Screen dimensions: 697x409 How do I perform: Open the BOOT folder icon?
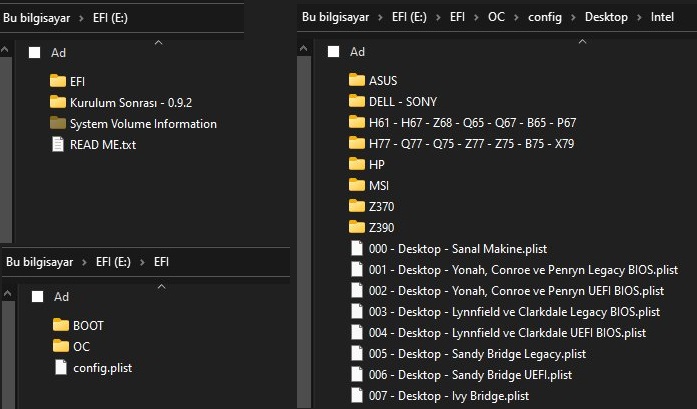[x=61, y=326]
